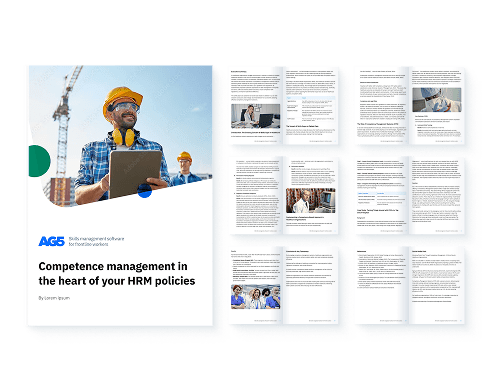
Task: Open the middle-right spread containing a table
Action: pos(410,195)
